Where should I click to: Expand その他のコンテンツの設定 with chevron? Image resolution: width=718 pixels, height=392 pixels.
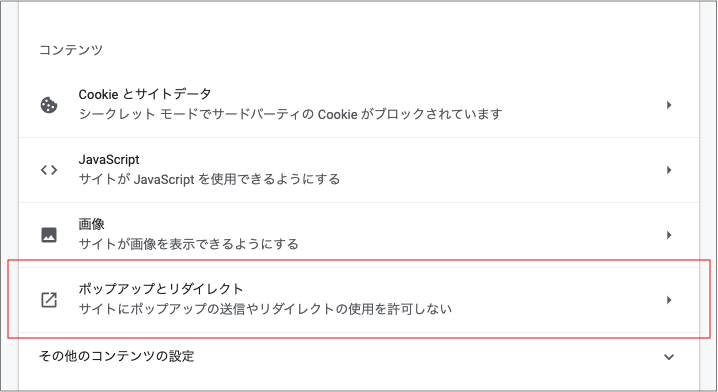click(669, 357)
